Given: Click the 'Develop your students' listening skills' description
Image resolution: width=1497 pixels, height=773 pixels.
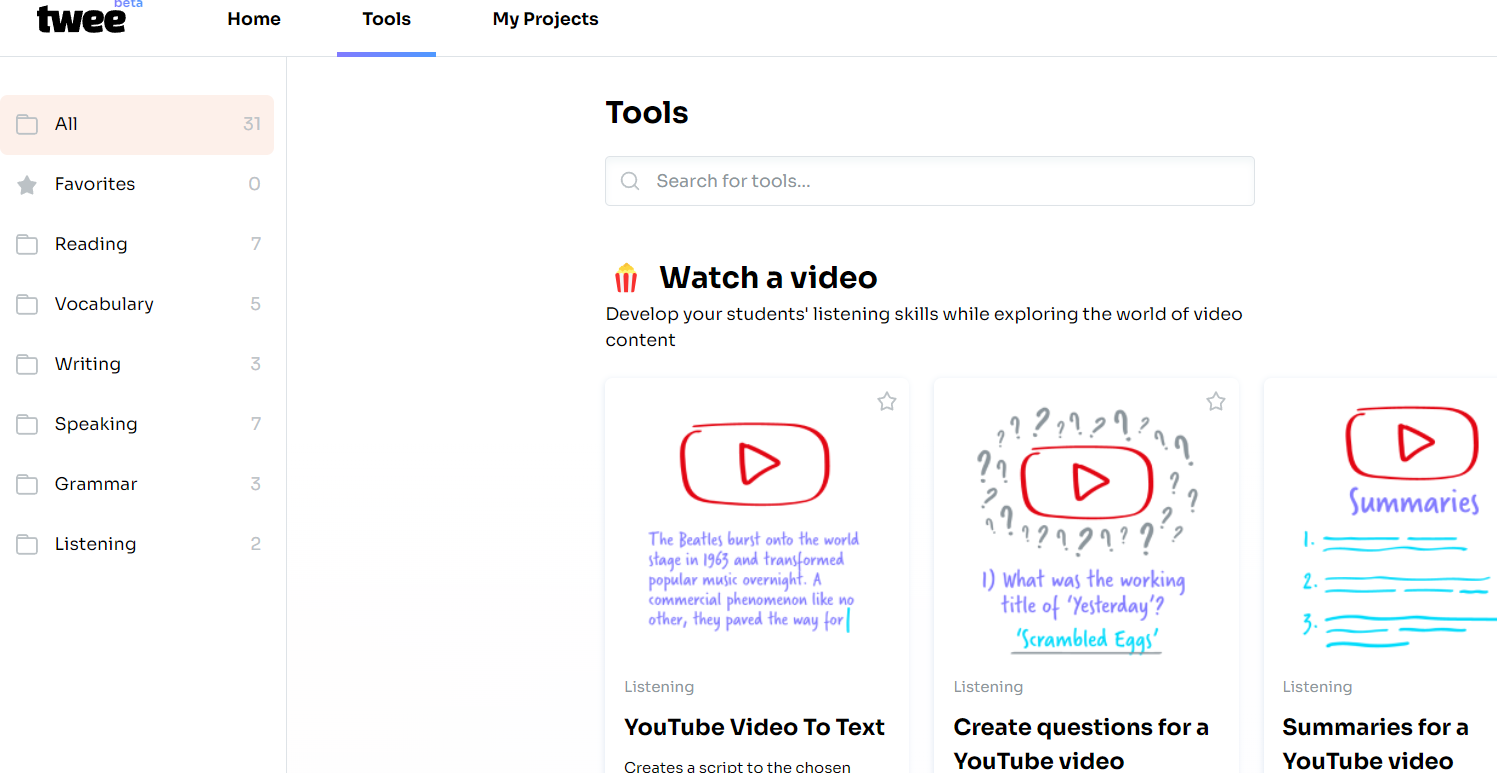Looking at the screenshot, I should 924,327.
